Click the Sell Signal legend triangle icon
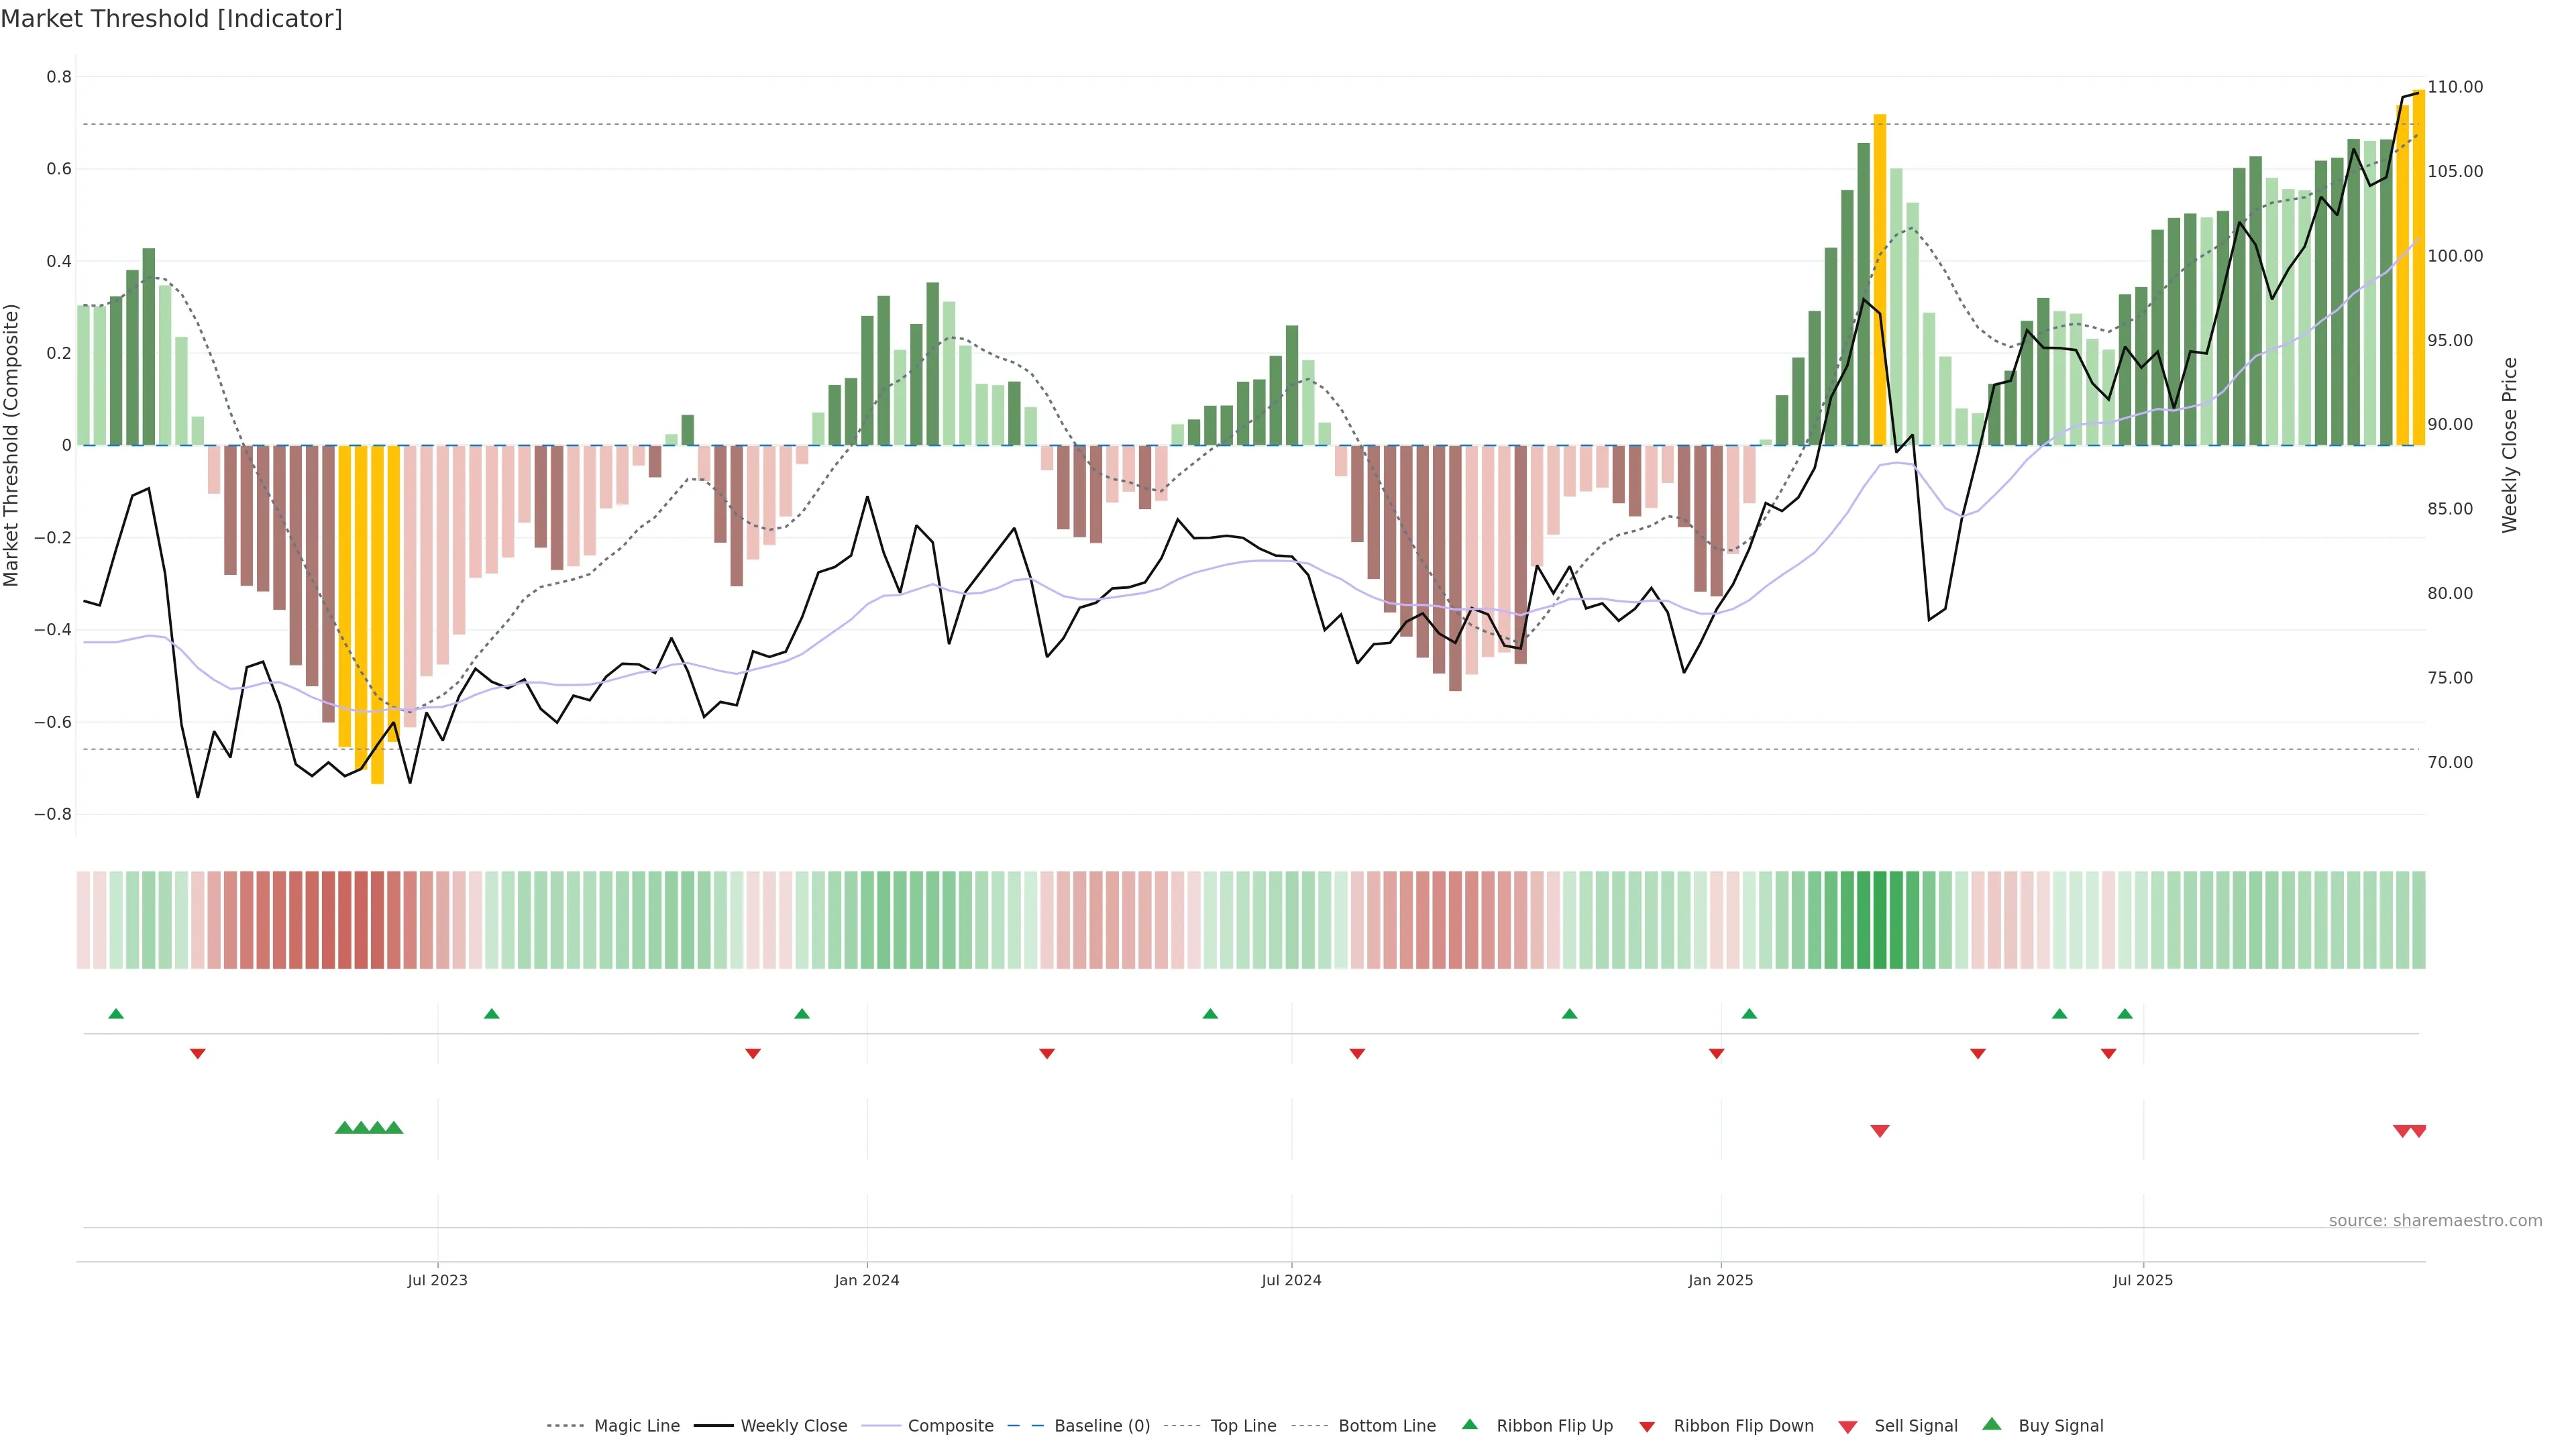 click(x=1847, y=1426)
